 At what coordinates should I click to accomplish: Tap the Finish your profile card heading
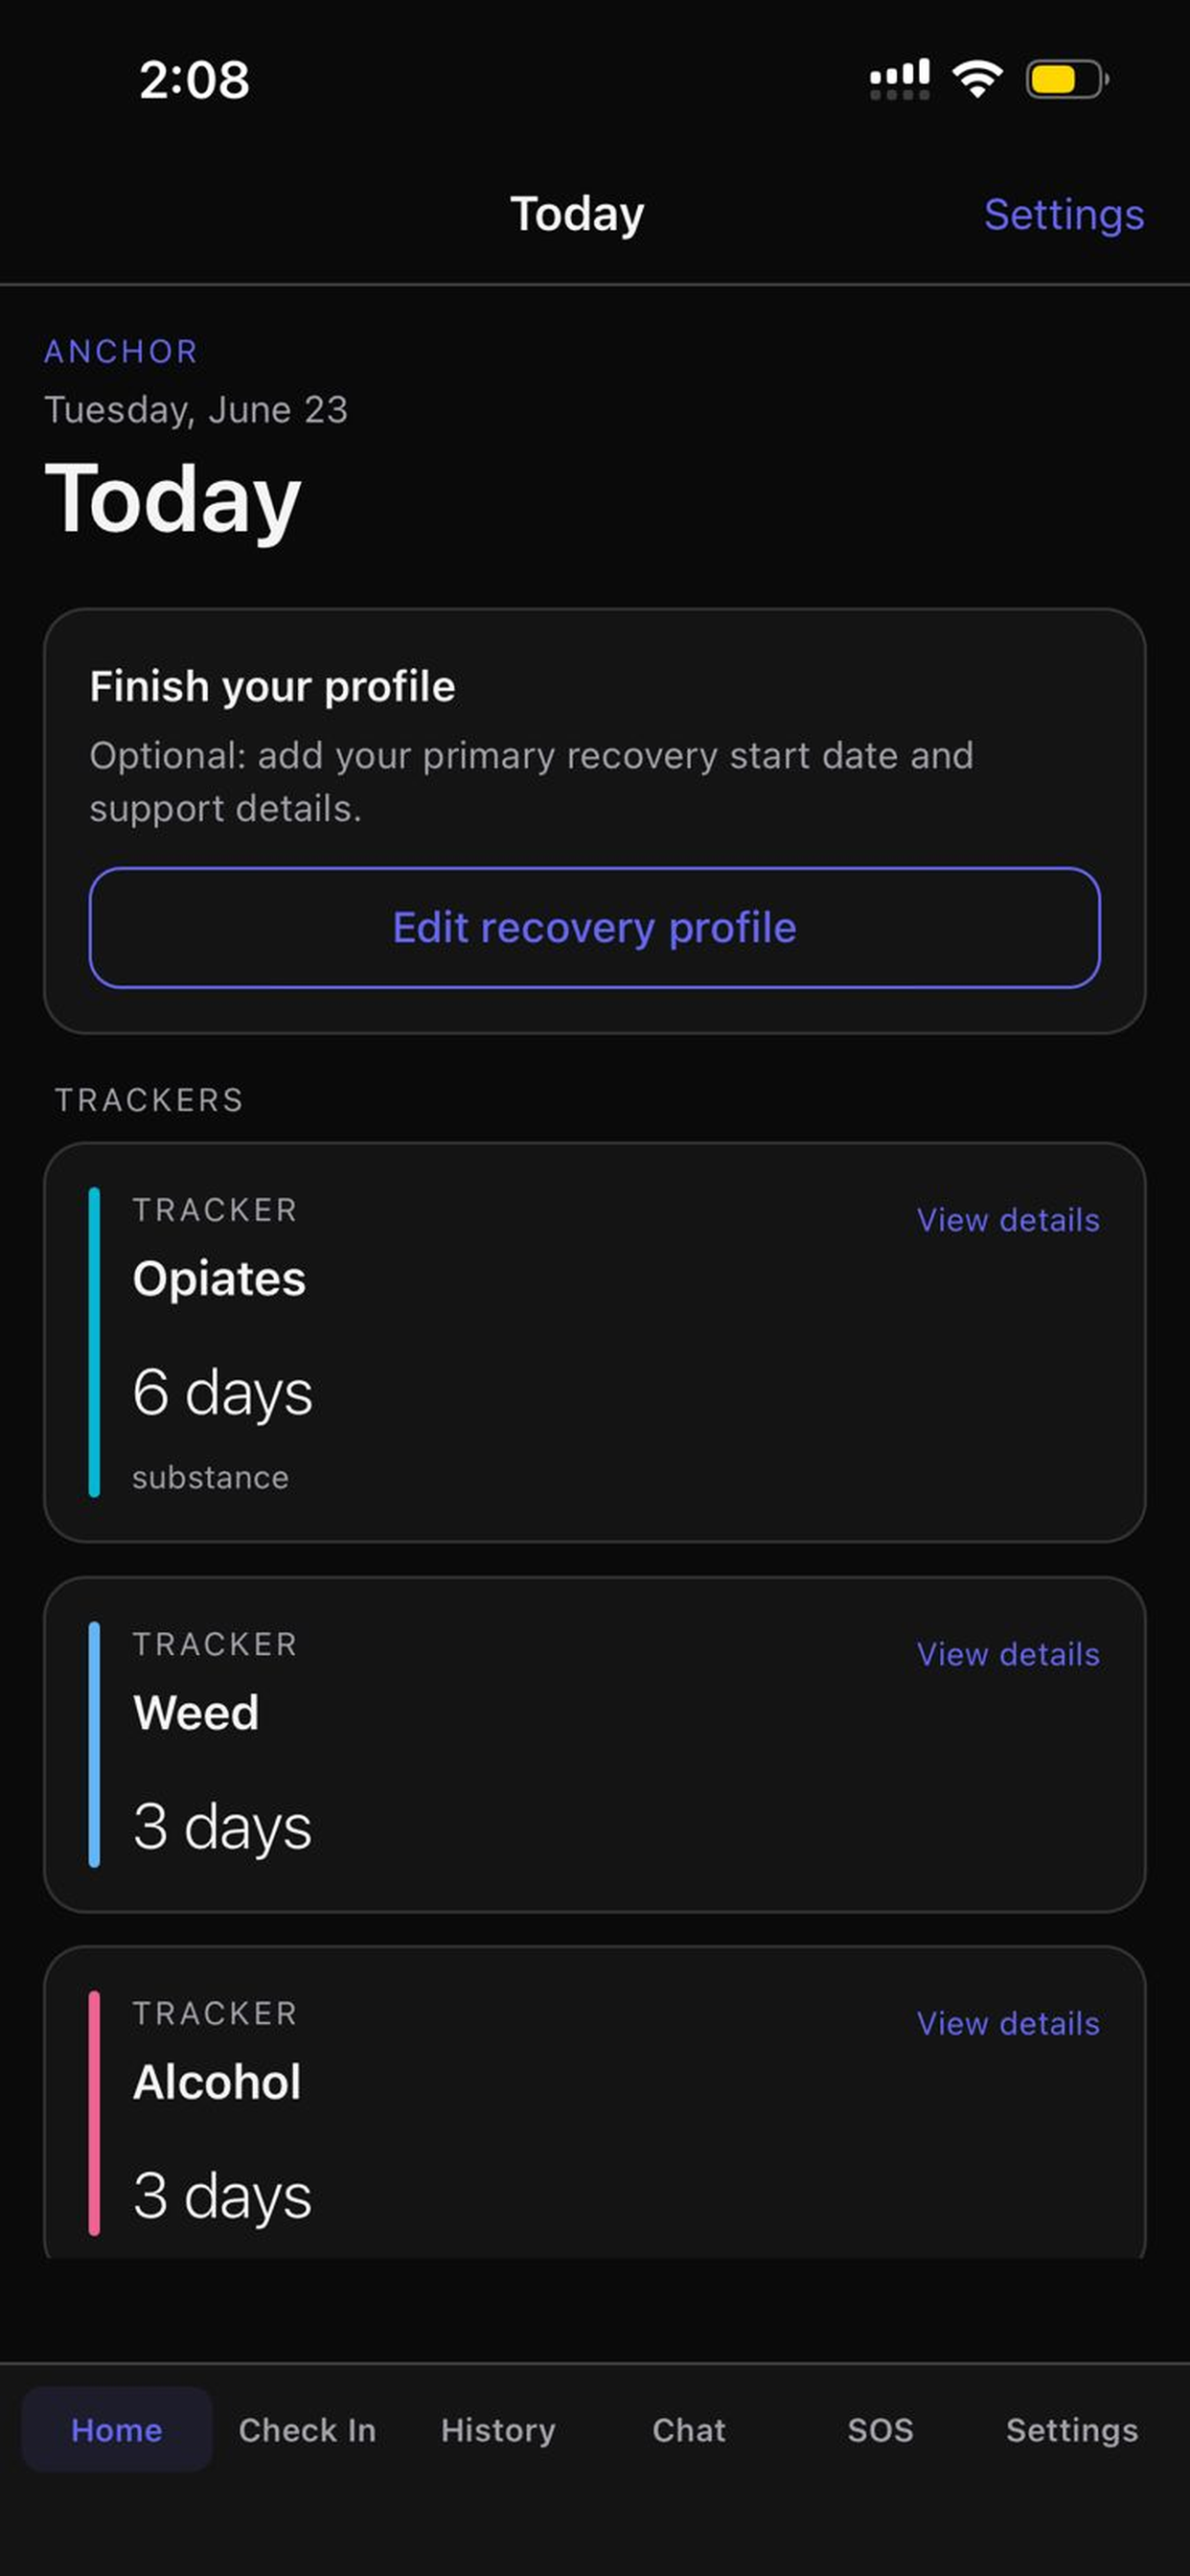pyautogui.click(x=272, y=687)
